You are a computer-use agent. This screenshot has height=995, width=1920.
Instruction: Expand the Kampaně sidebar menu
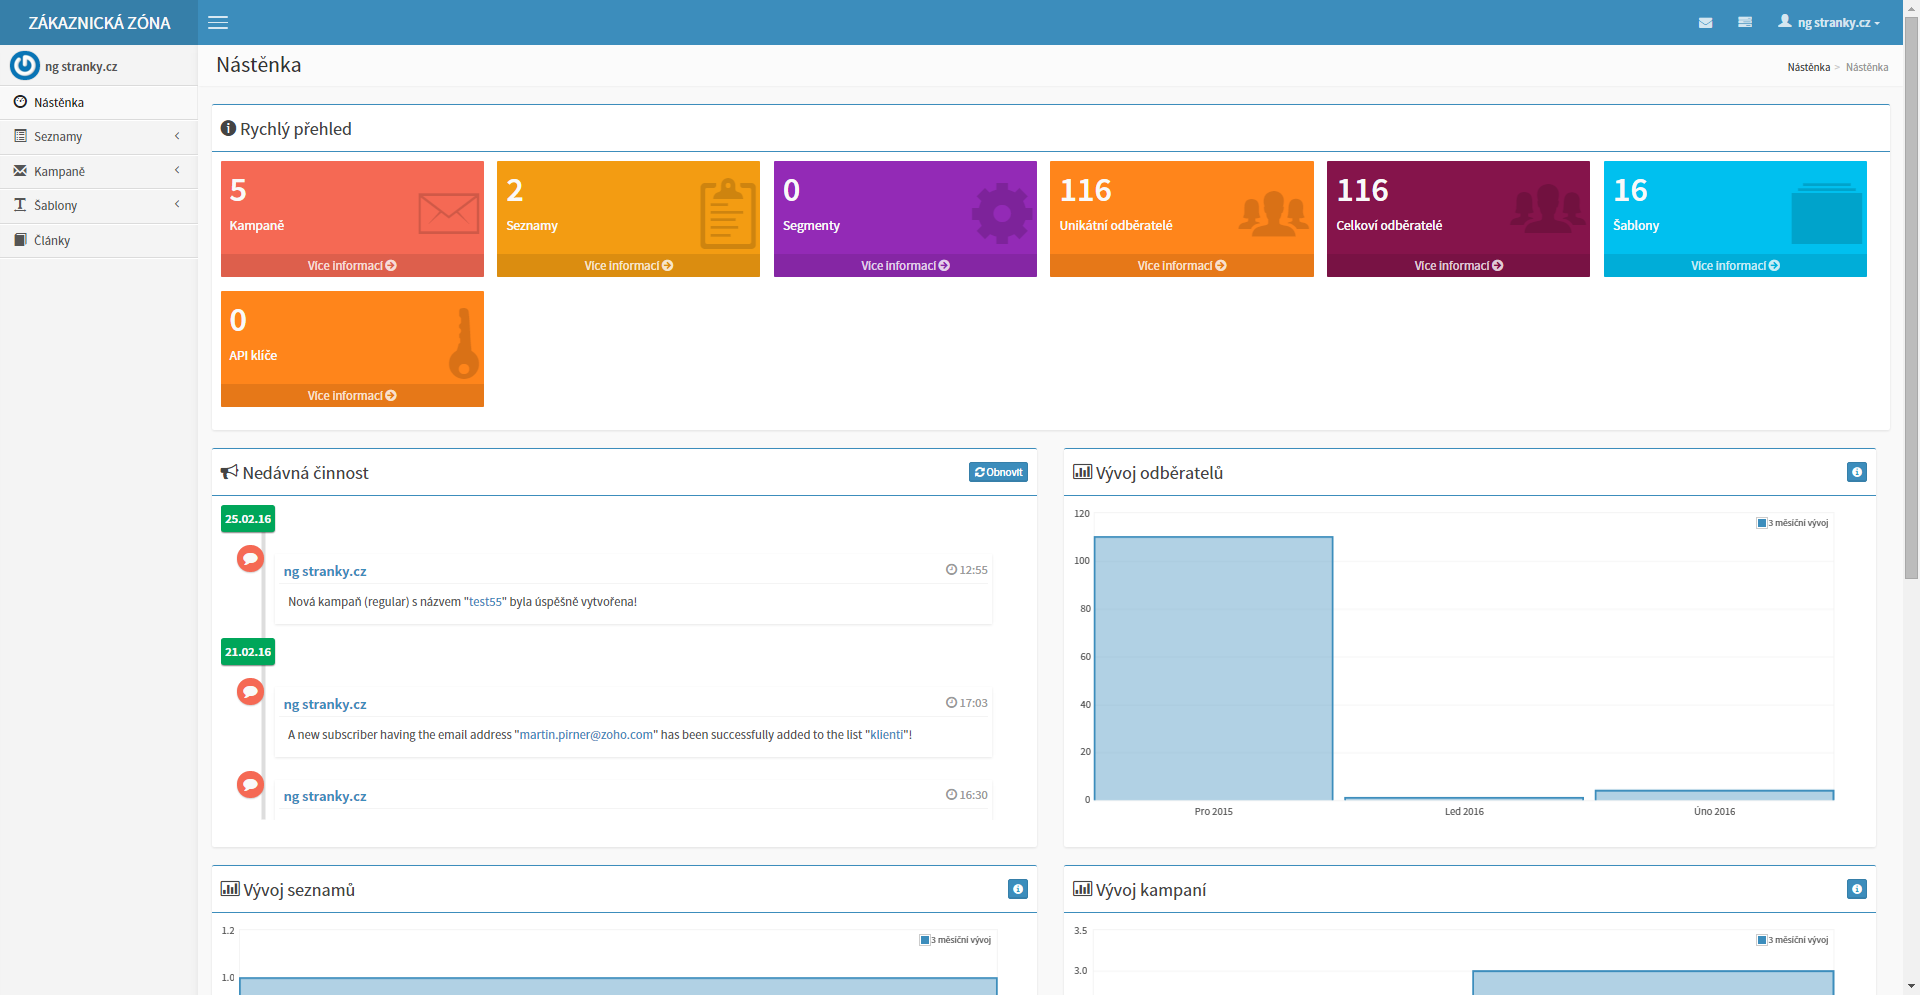tap(98, 171)
